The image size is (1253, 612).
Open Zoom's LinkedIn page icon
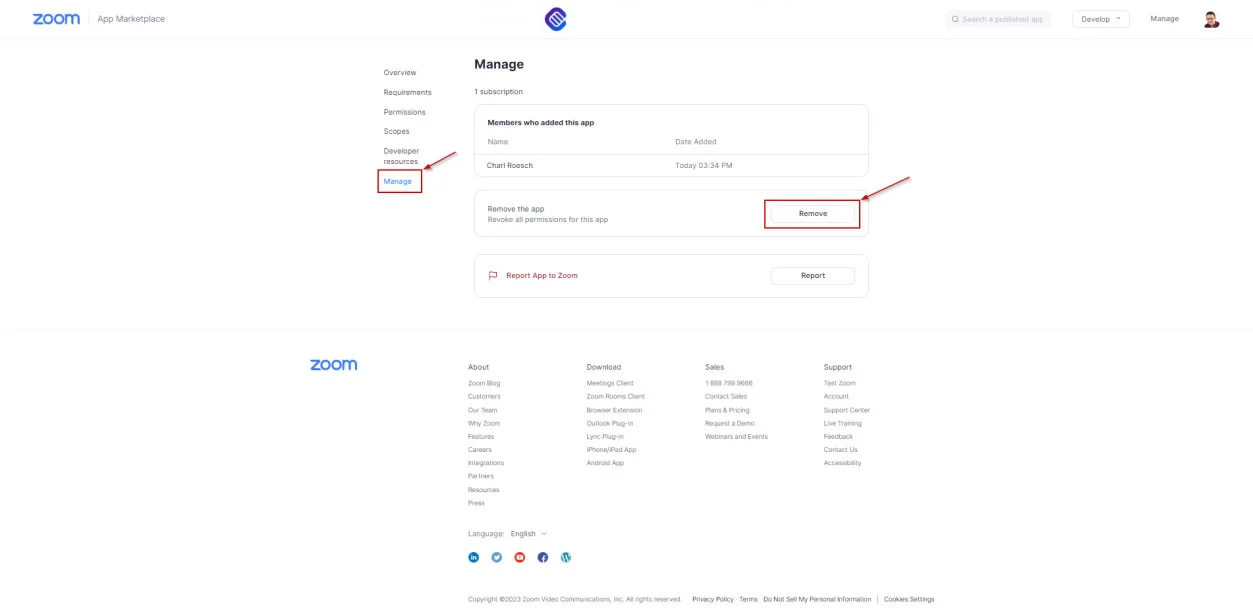pyautogui.click(x=474, y=557)
